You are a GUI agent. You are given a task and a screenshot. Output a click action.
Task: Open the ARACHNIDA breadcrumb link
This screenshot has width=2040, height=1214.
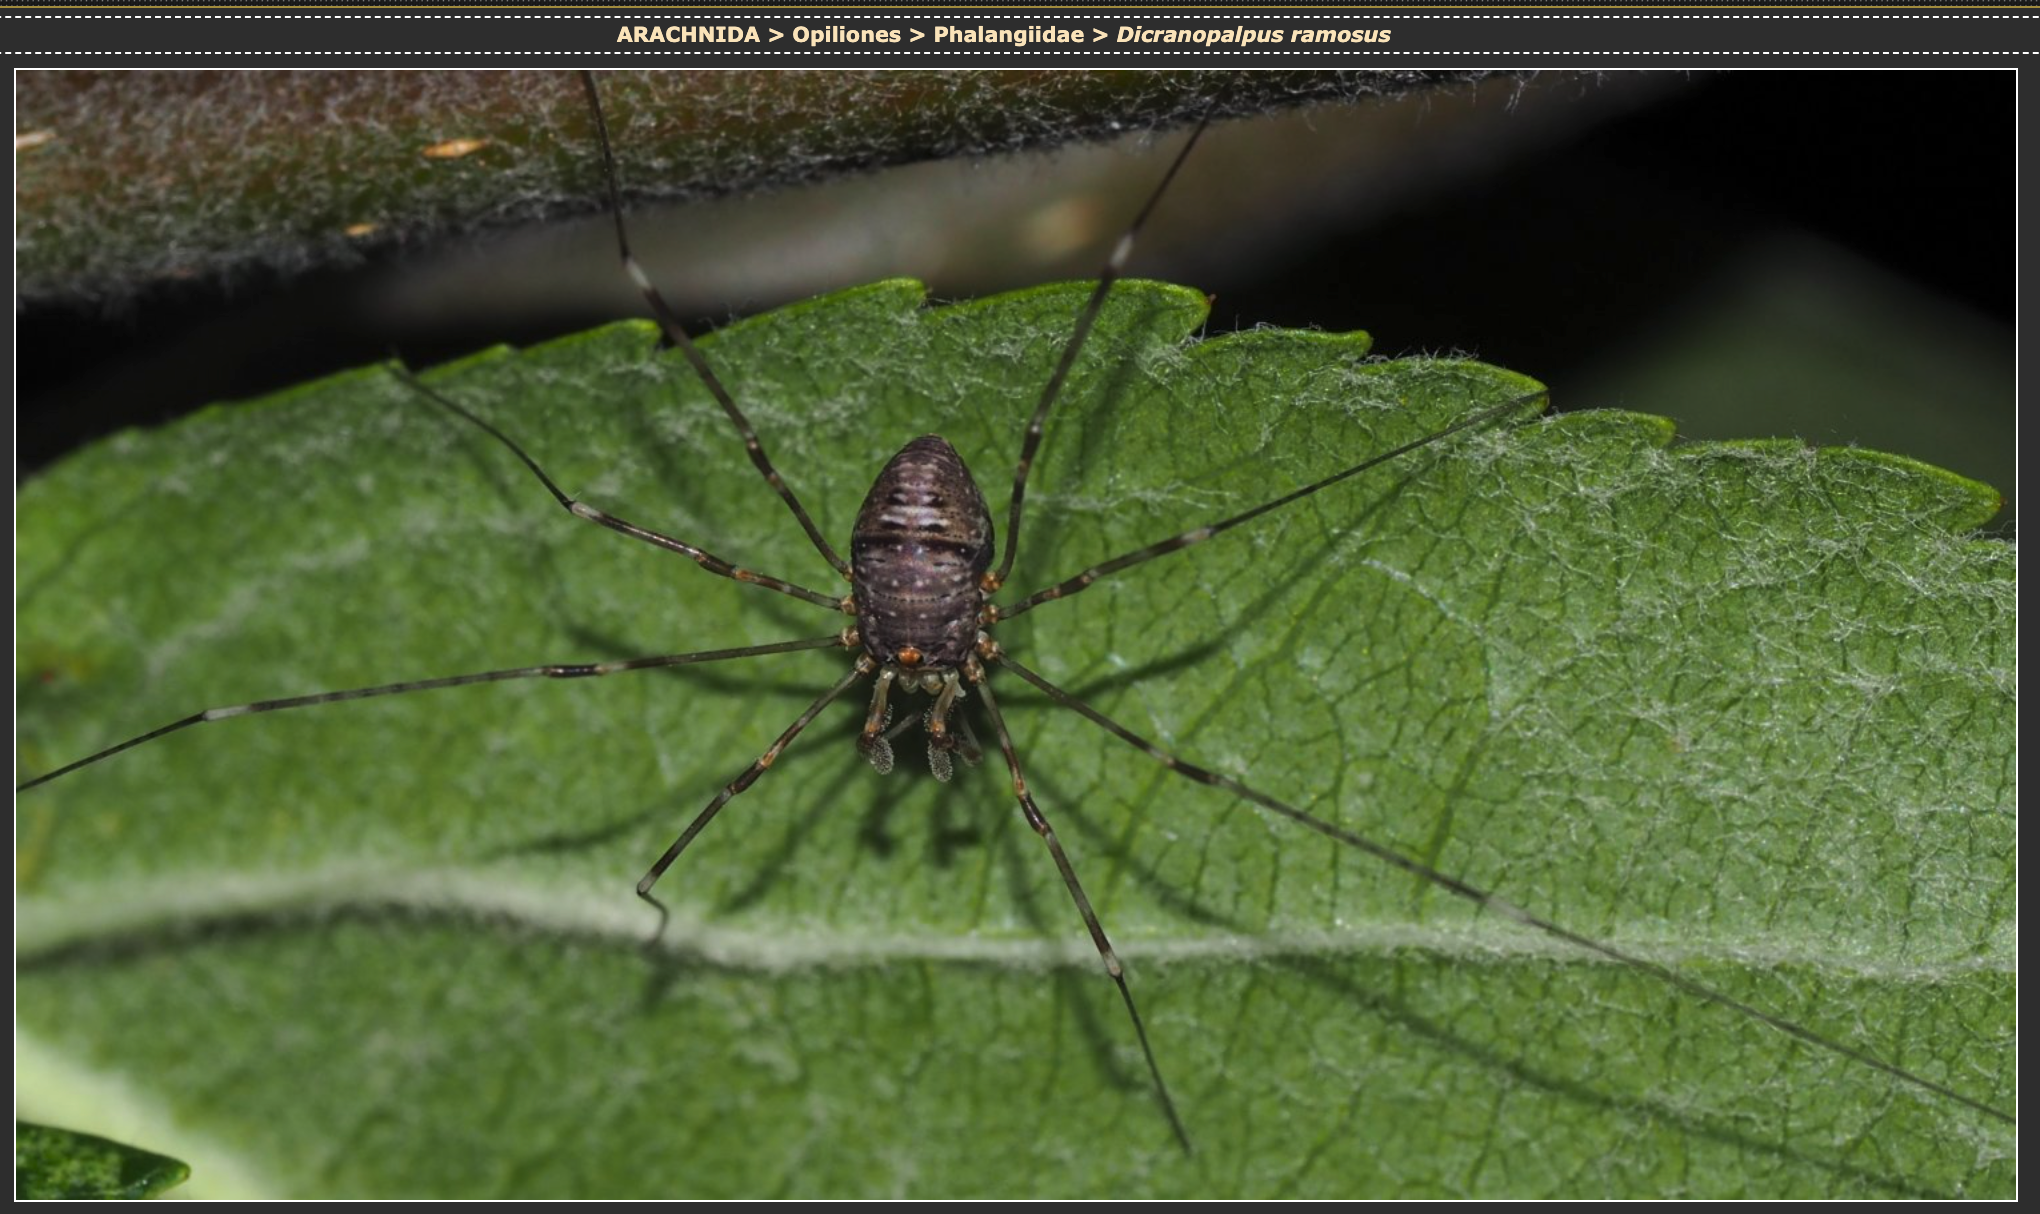click(687, 34)
